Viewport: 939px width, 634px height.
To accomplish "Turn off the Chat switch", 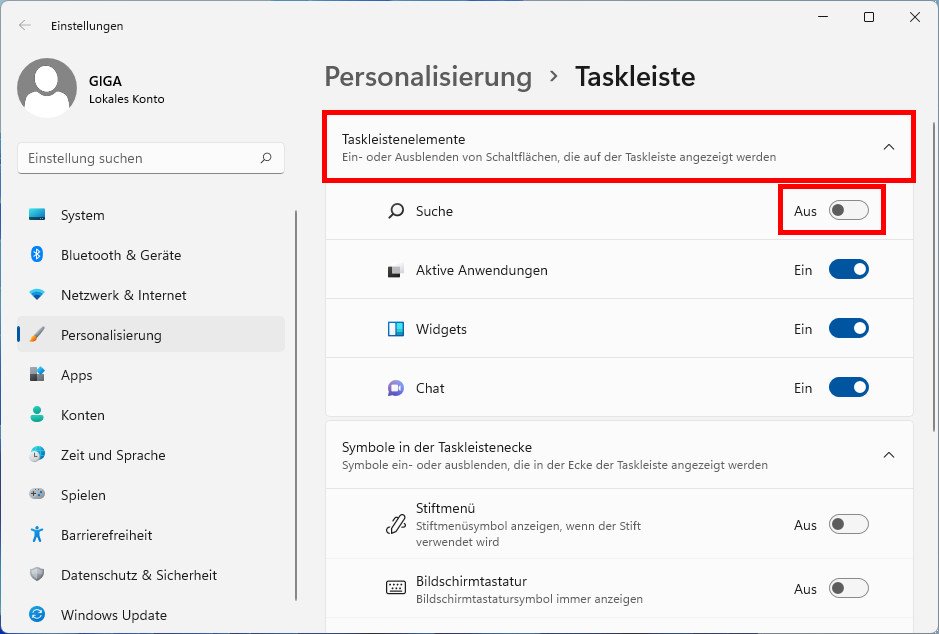I will [x=849, y=387].
